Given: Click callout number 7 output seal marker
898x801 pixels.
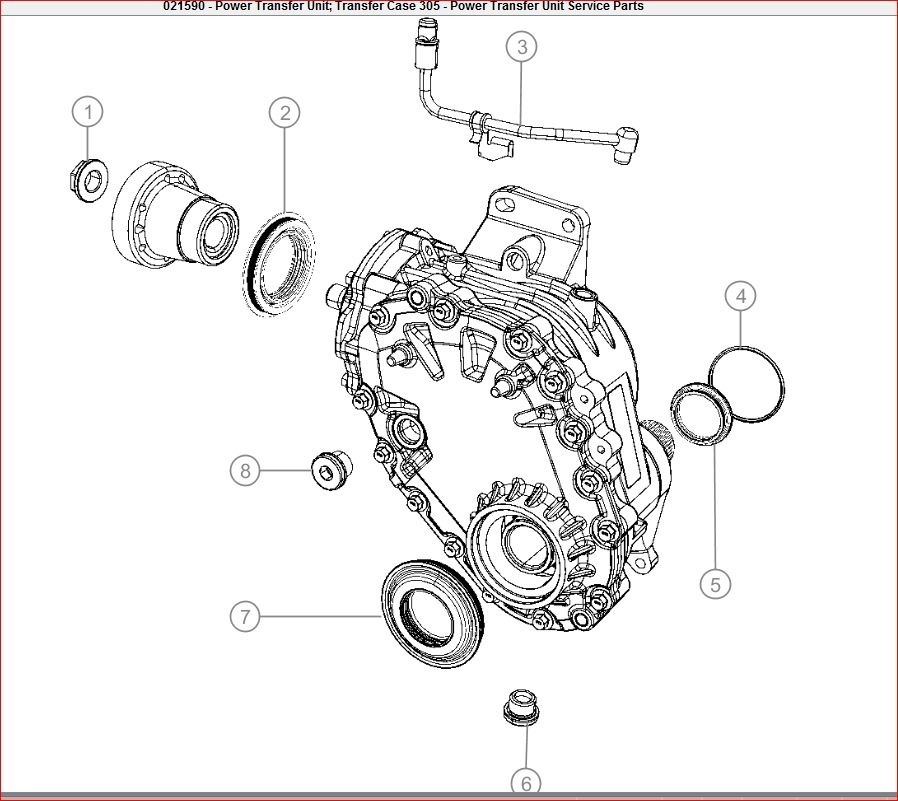Looking at the screenshot, I should pos(245,617).
